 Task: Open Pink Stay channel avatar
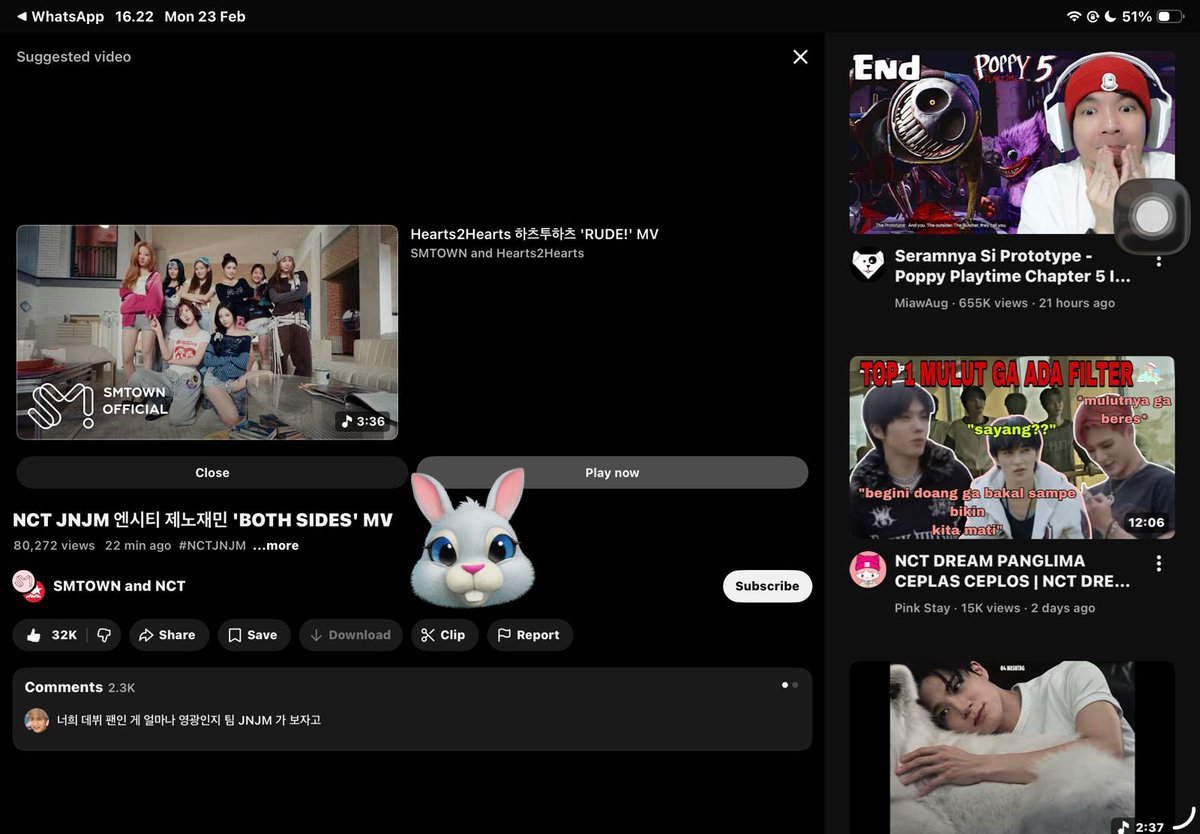coord(867,570)
